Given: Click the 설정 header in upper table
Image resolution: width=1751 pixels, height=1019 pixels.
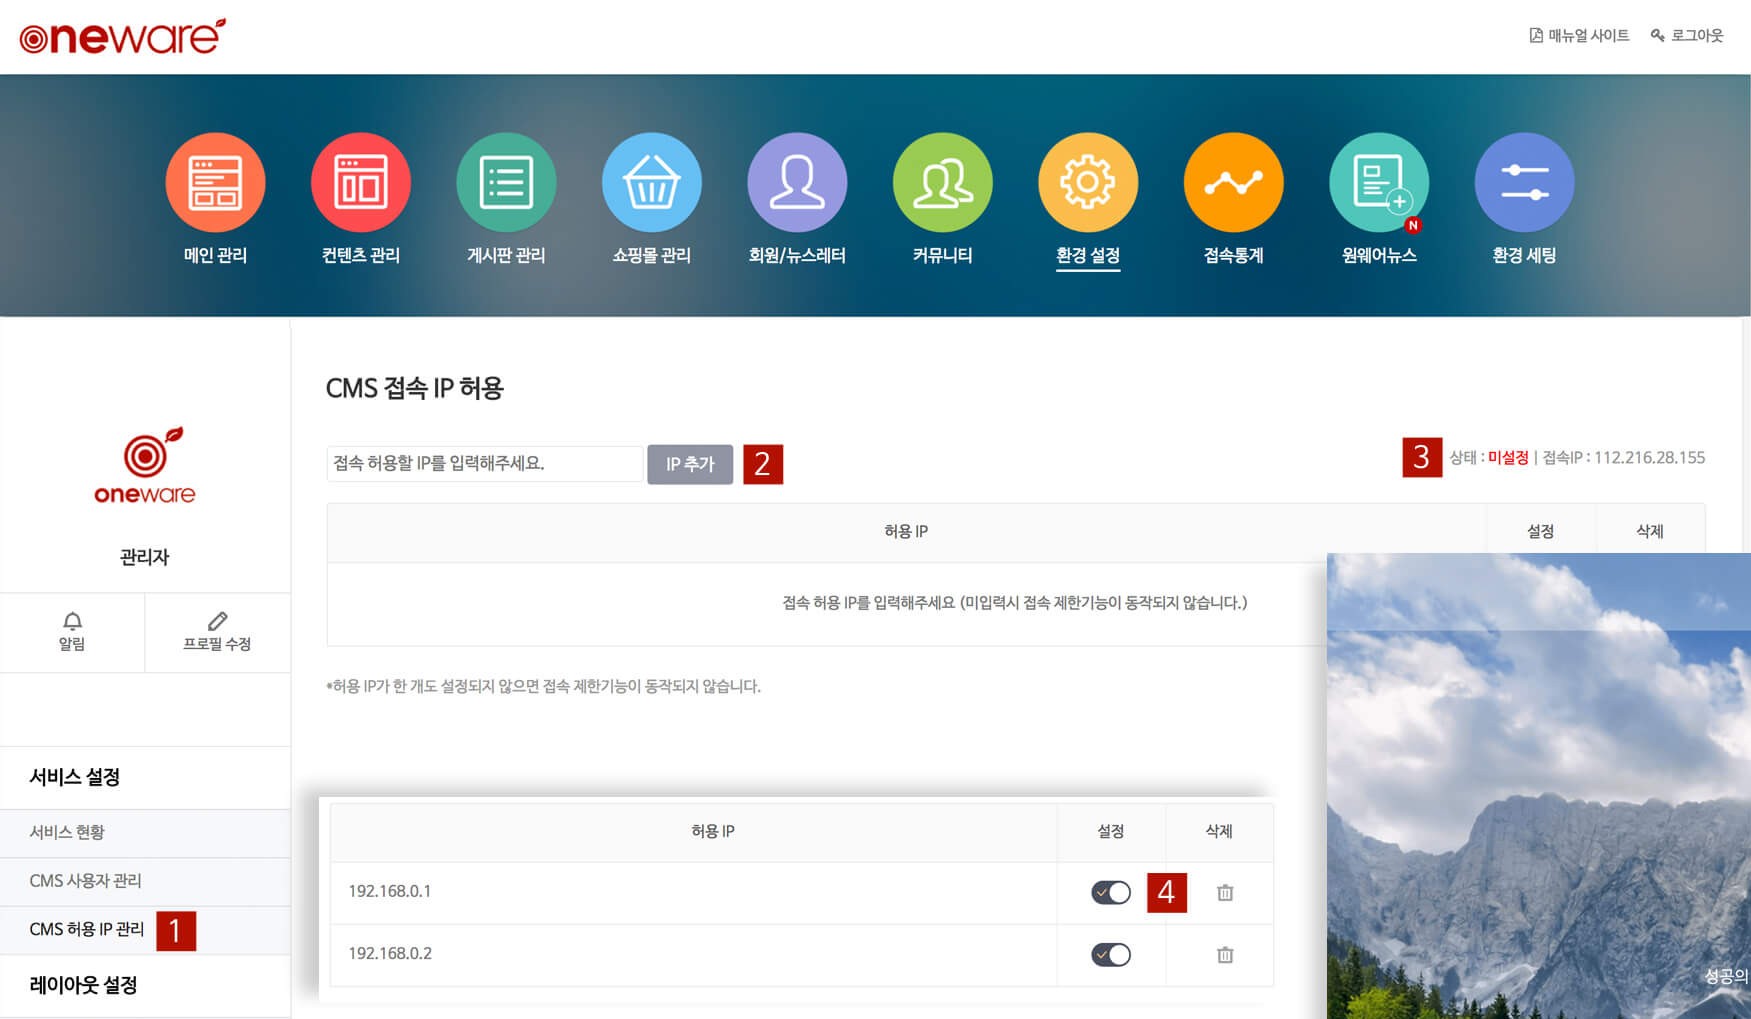Looking at the screenshot, I should click(x=1540, y=532).
